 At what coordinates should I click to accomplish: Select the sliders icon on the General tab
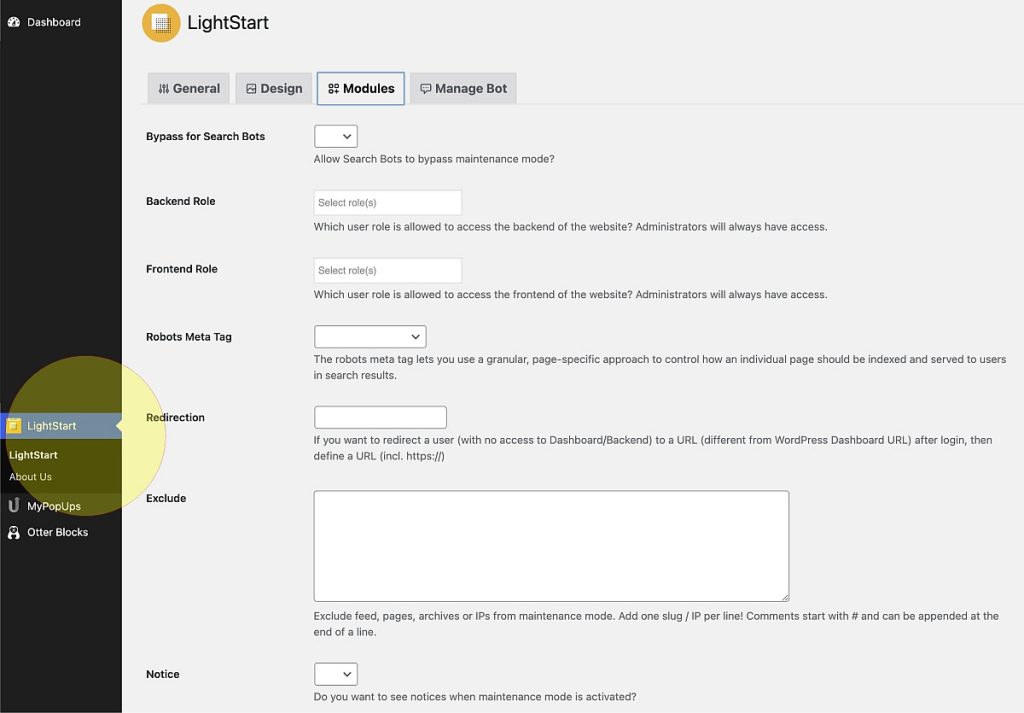pos(167,88)
